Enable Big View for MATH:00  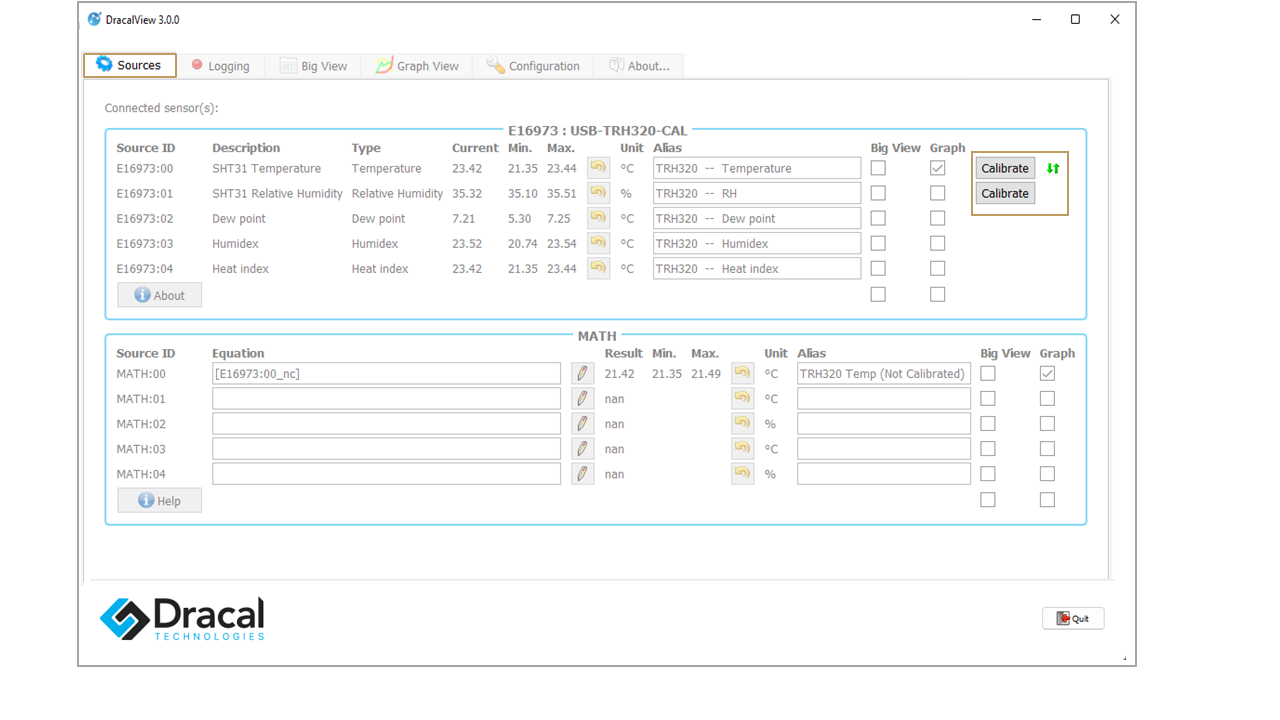(988, 373)
